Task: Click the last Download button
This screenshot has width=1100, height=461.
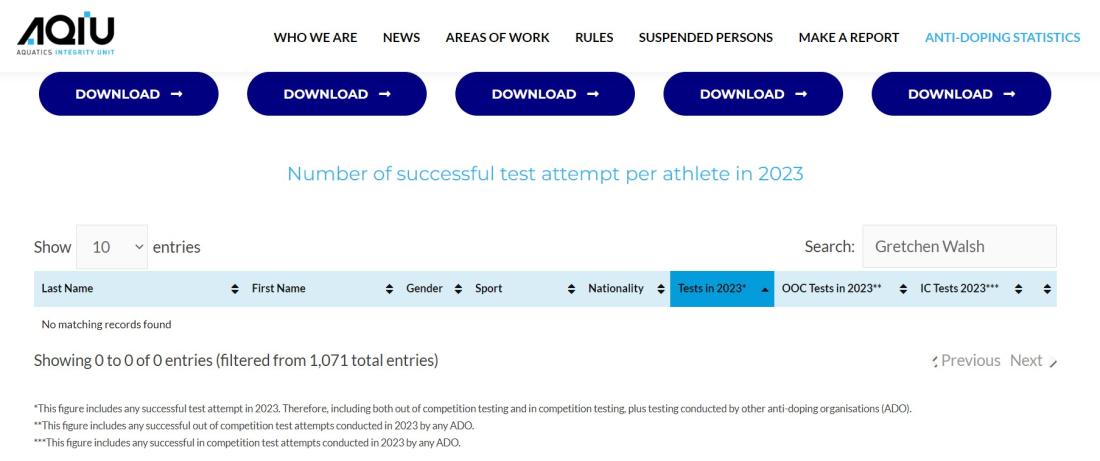Action: pos(961,94)
